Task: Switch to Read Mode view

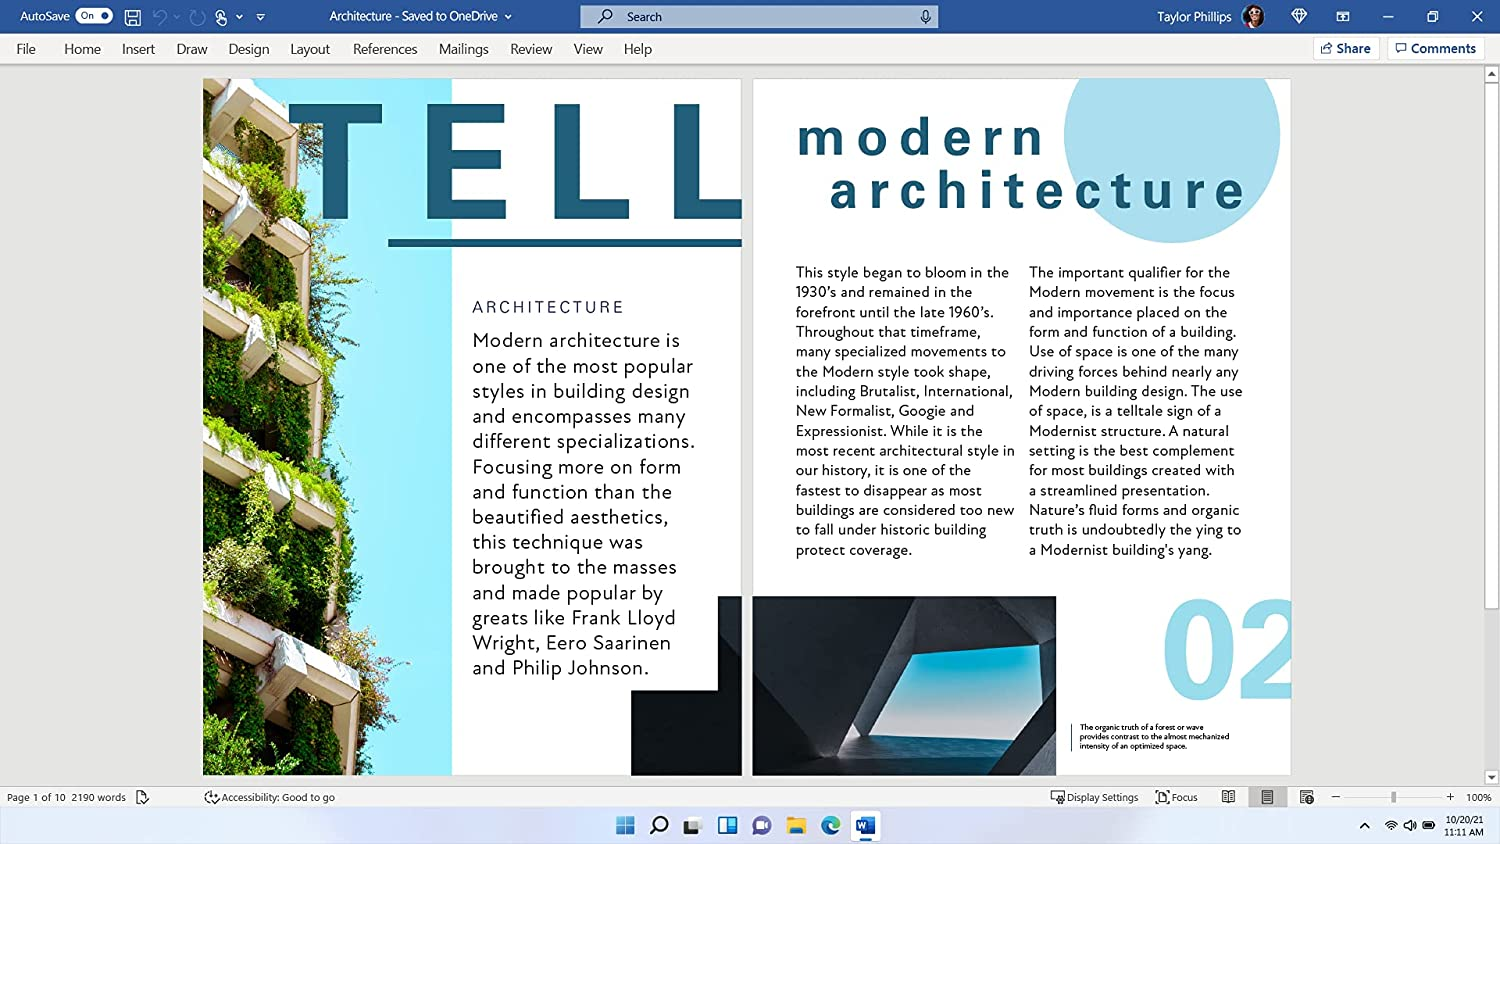Action: pos(1228,797)
